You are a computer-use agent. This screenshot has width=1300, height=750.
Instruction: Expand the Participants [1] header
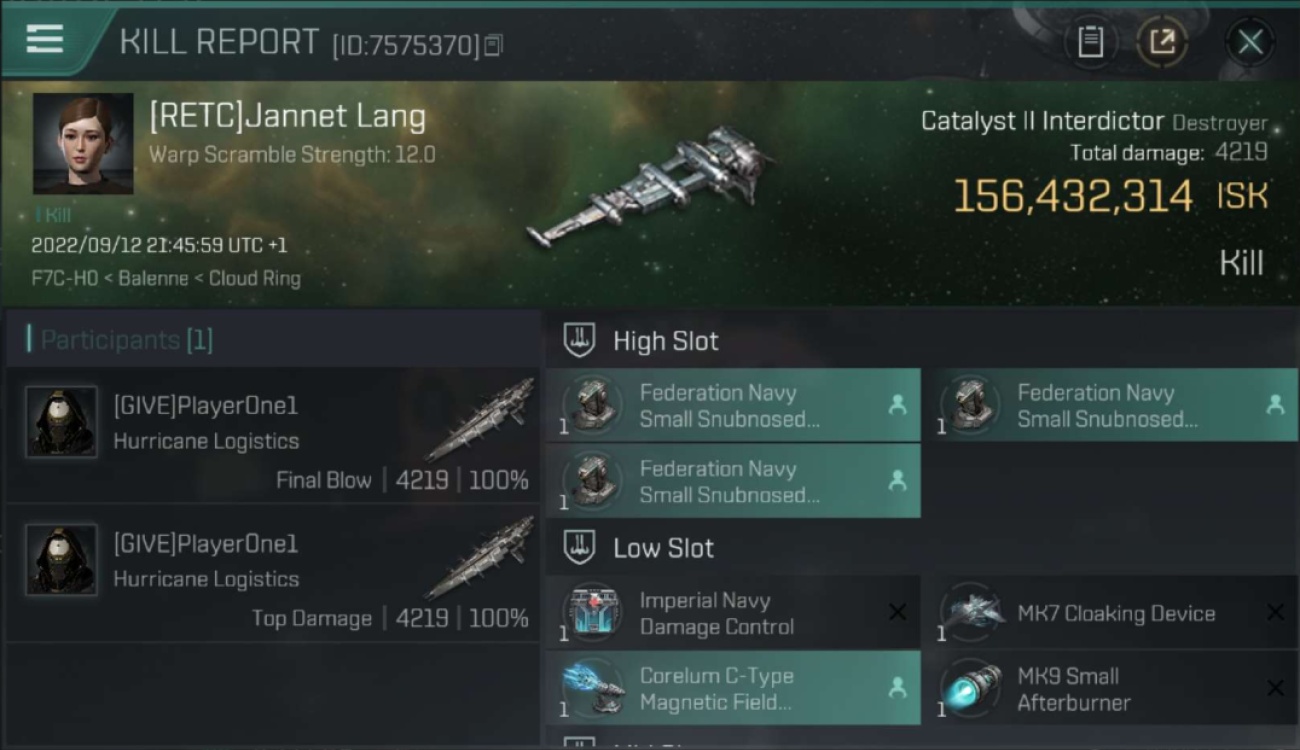pos(120,340)
